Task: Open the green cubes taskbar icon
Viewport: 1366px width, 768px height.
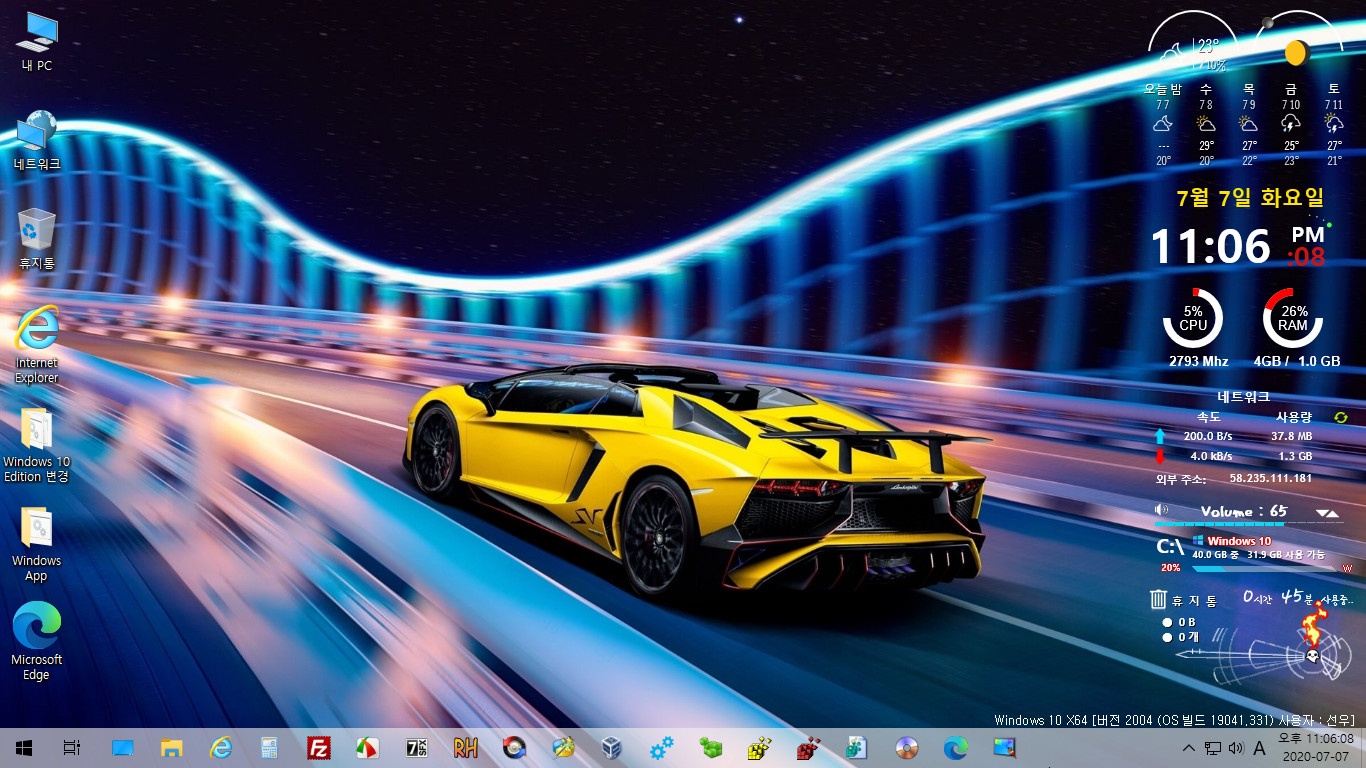Action: click(x=711, y=747)
